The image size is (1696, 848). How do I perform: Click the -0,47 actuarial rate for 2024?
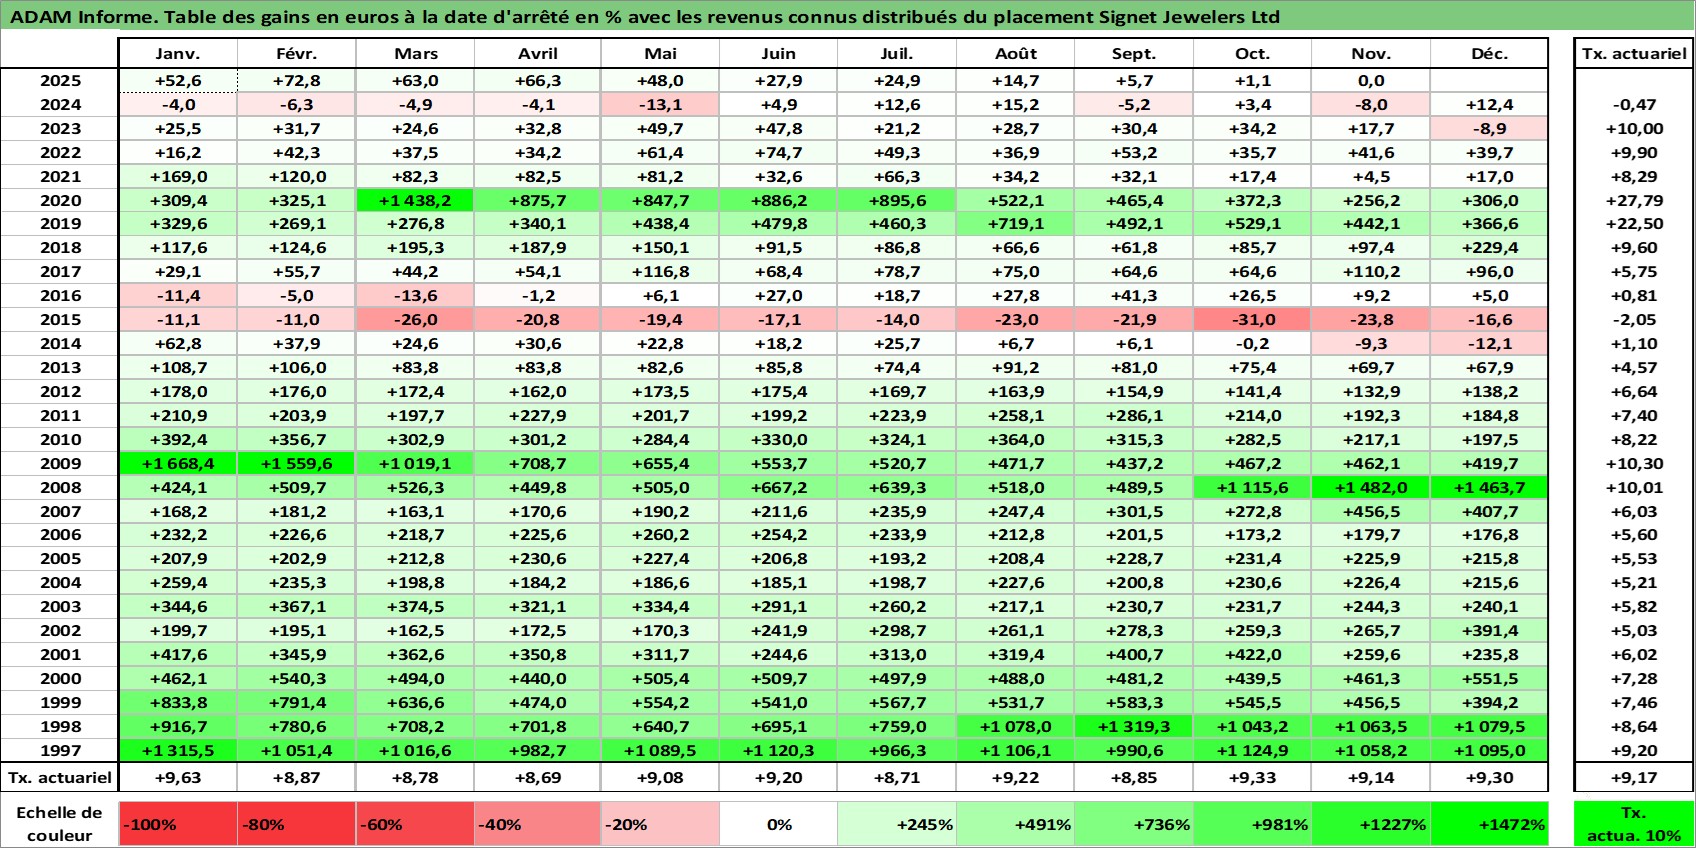click(x=1634, y=105)
